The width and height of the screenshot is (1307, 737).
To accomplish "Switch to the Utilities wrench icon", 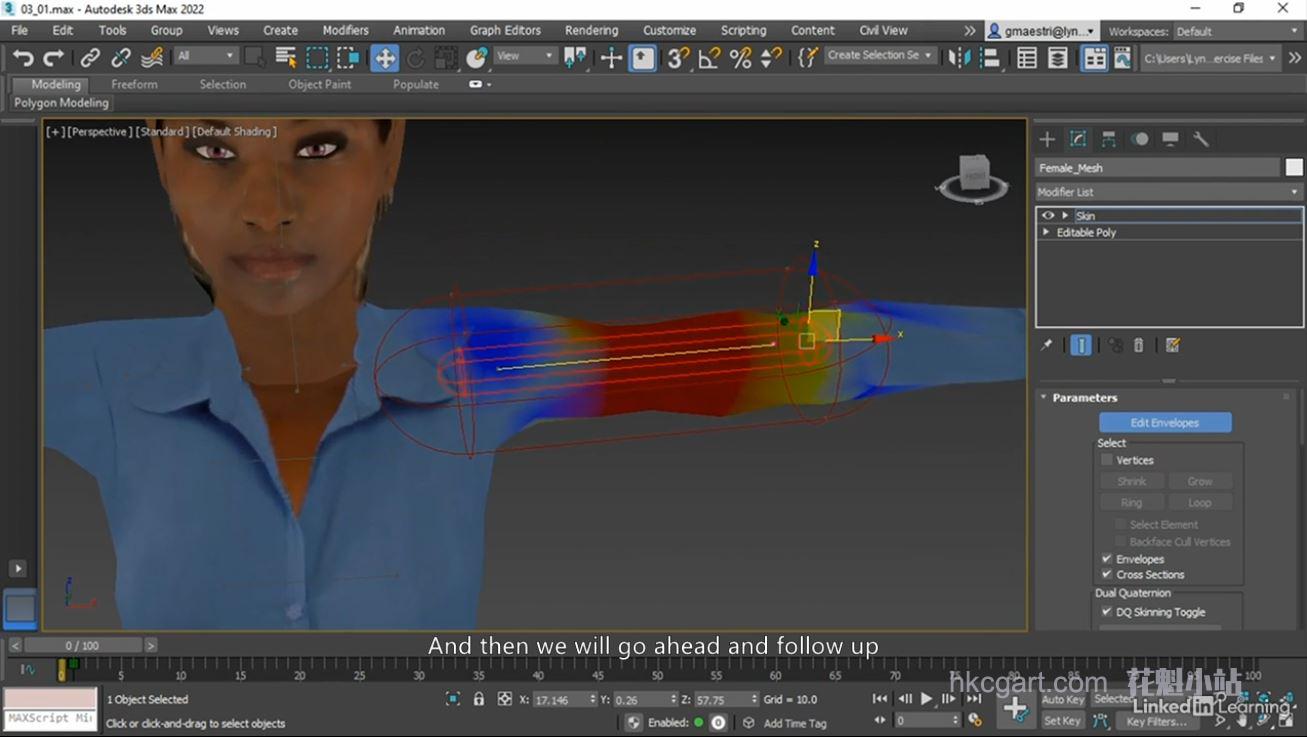I will [x=1201, y=139].
